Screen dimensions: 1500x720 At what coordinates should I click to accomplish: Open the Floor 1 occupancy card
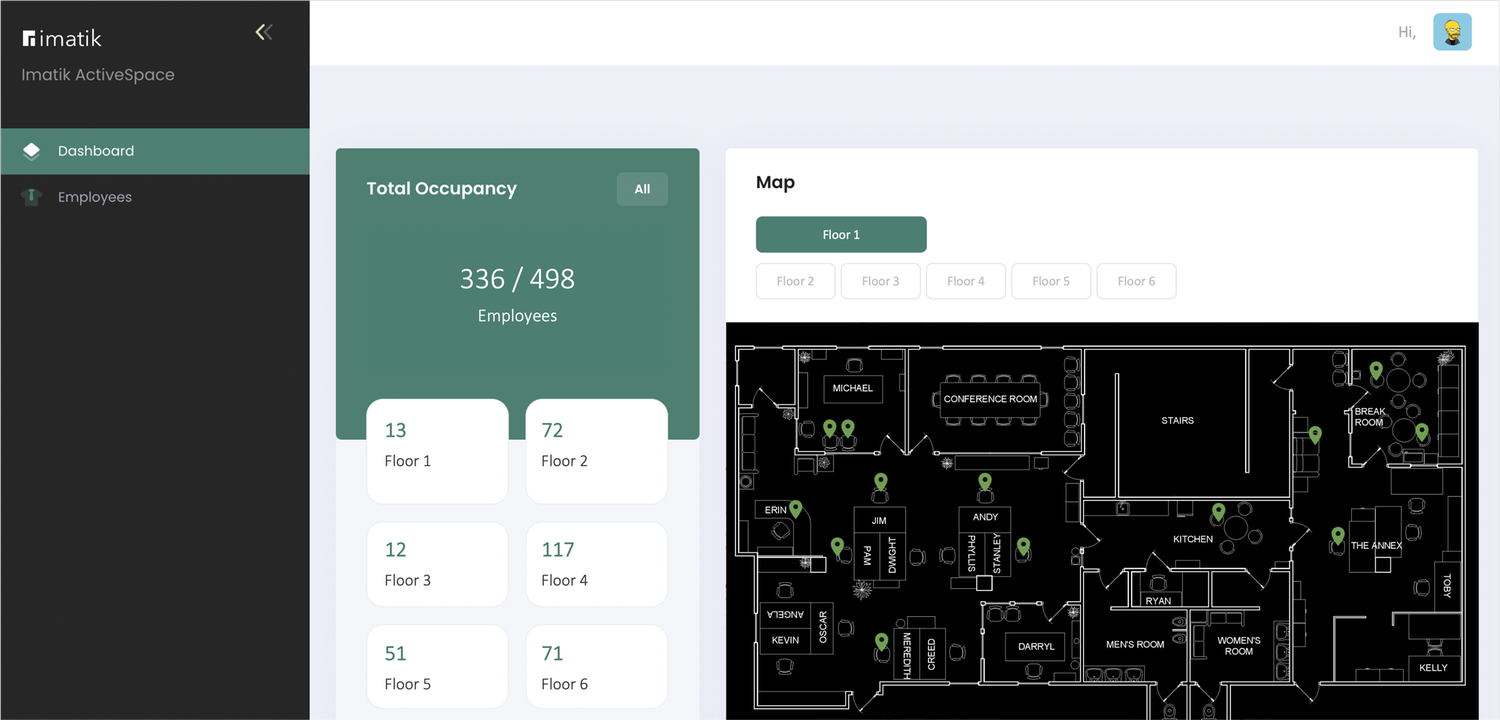pos(437,451)
